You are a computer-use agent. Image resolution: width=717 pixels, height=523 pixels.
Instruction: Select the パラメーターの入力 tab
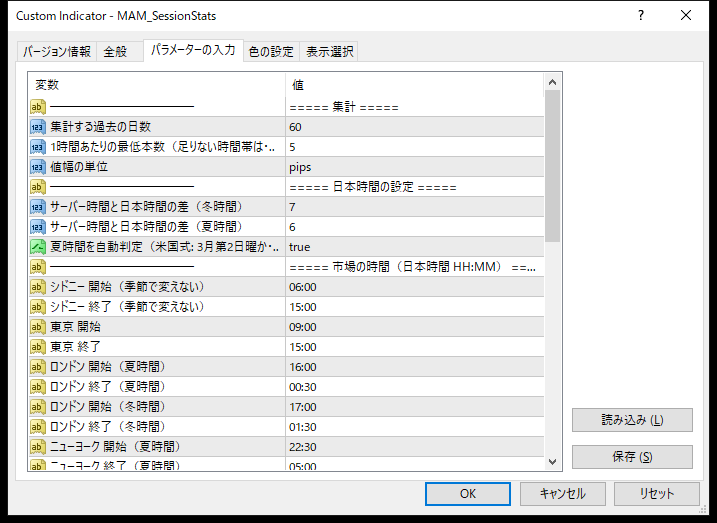(x=193, y=50)
